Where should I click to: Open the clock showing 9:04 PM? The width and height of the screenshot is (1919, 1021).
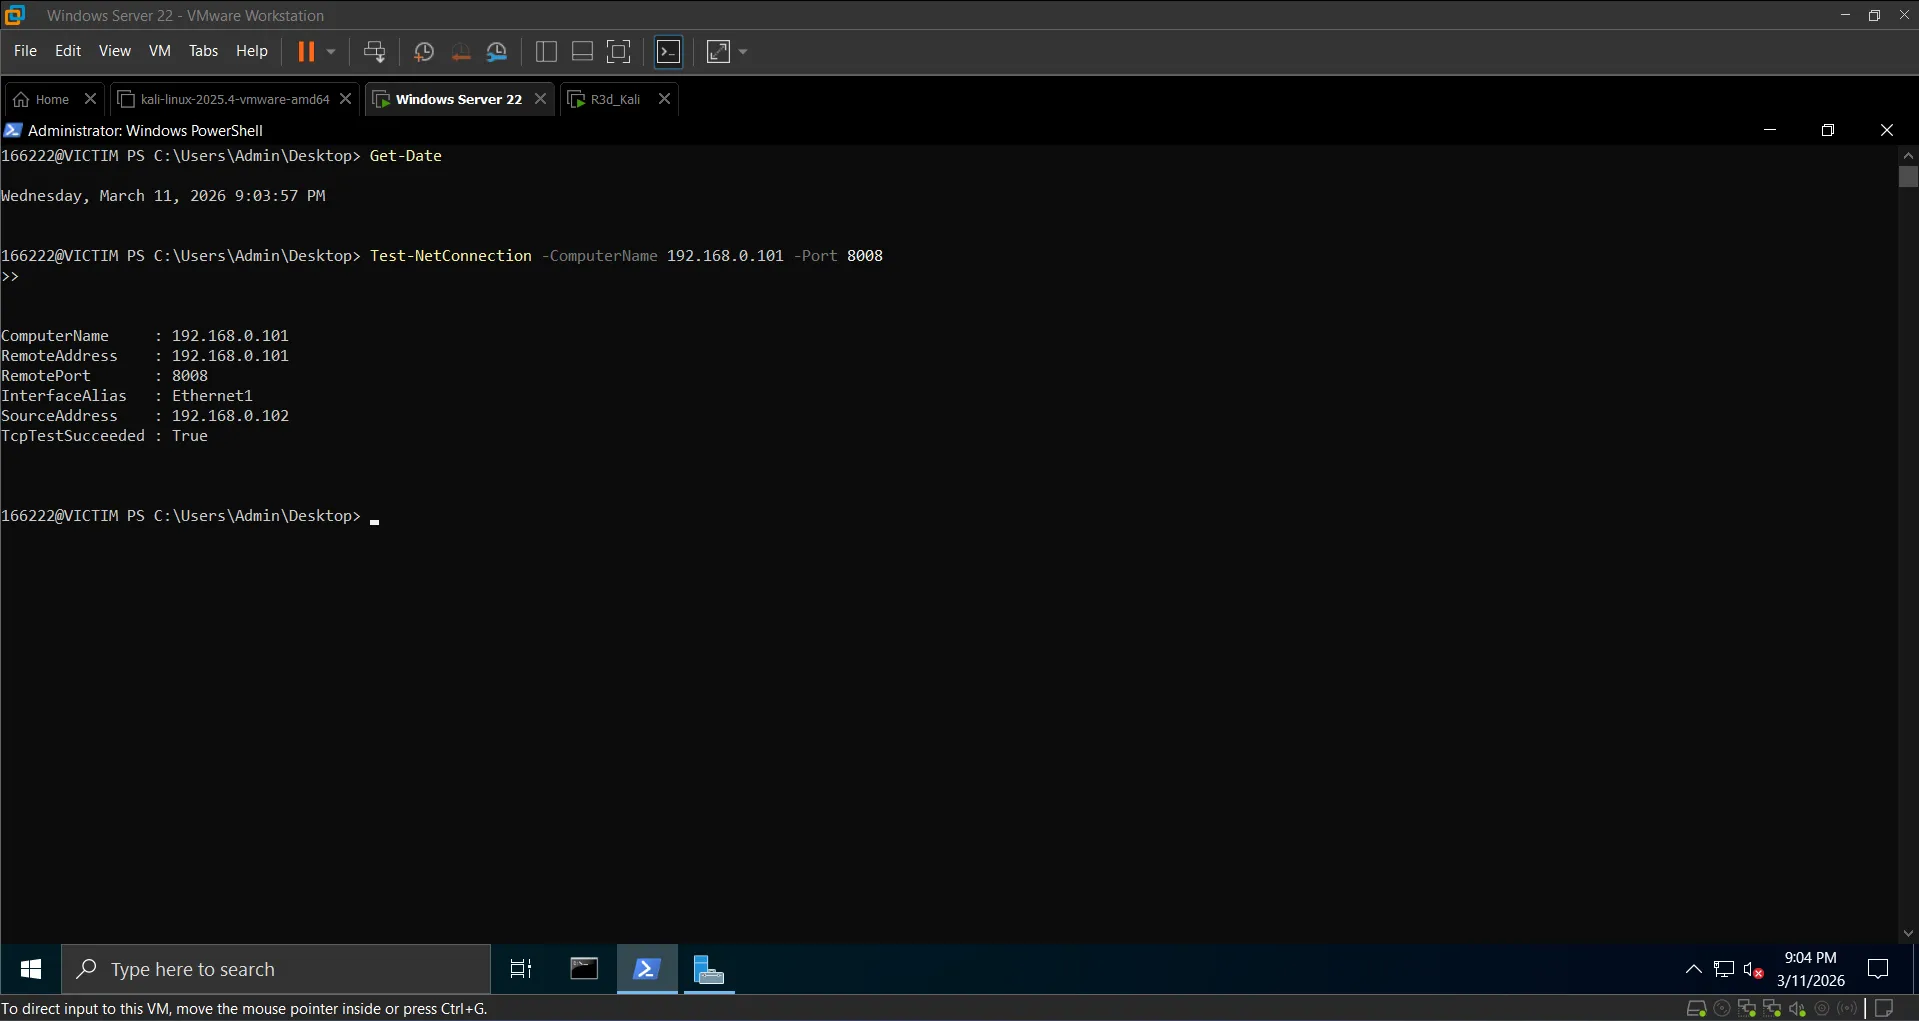click(1810, 969)
